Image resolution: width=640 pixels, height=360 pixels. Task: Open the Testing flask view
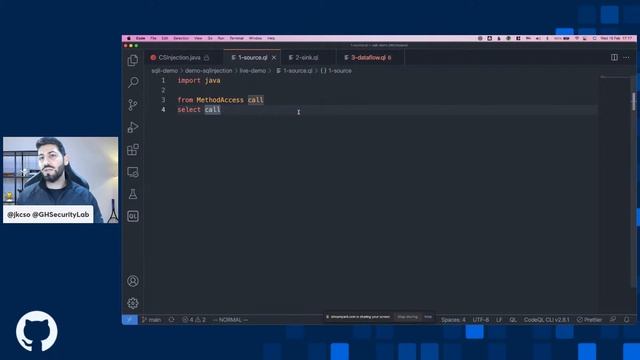tap(133, 194)
